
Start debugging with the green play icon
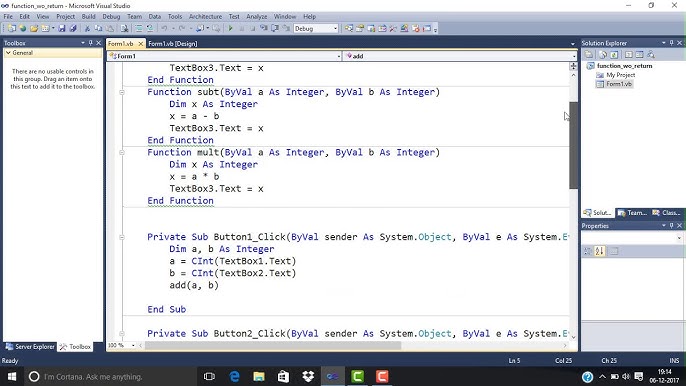pyautogui.click(x=231, y=28)
